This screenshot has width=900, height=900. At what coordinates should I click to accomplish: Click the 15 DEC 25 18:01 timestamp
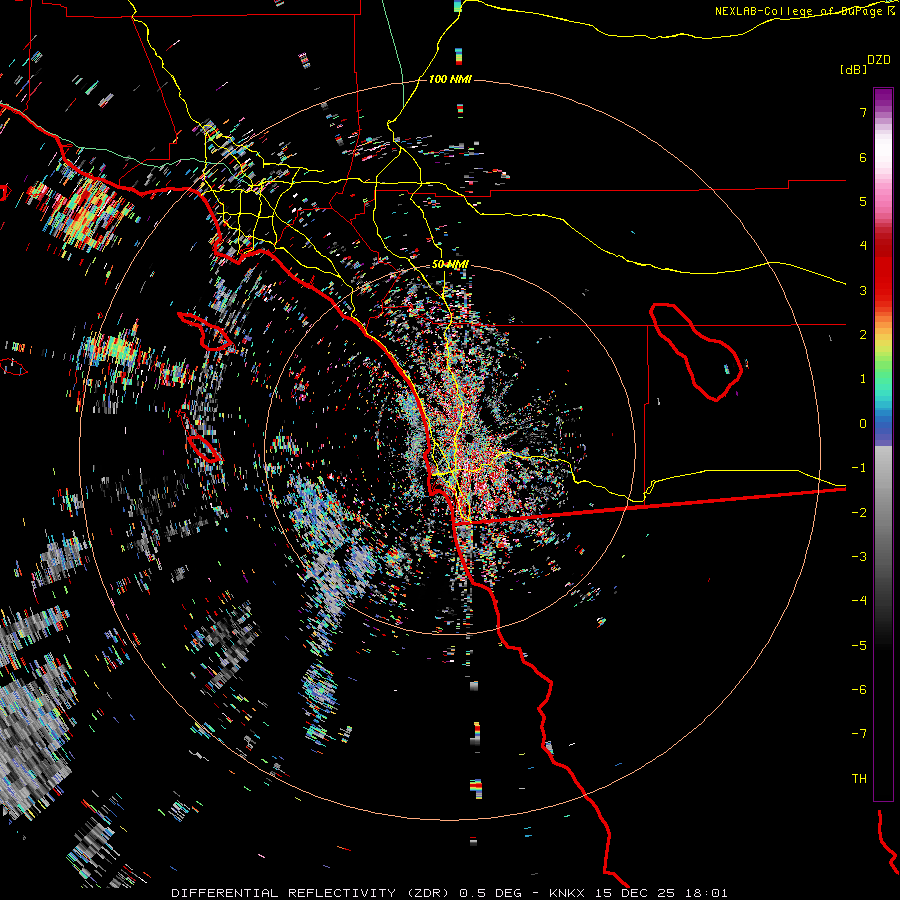click(661, 893)
